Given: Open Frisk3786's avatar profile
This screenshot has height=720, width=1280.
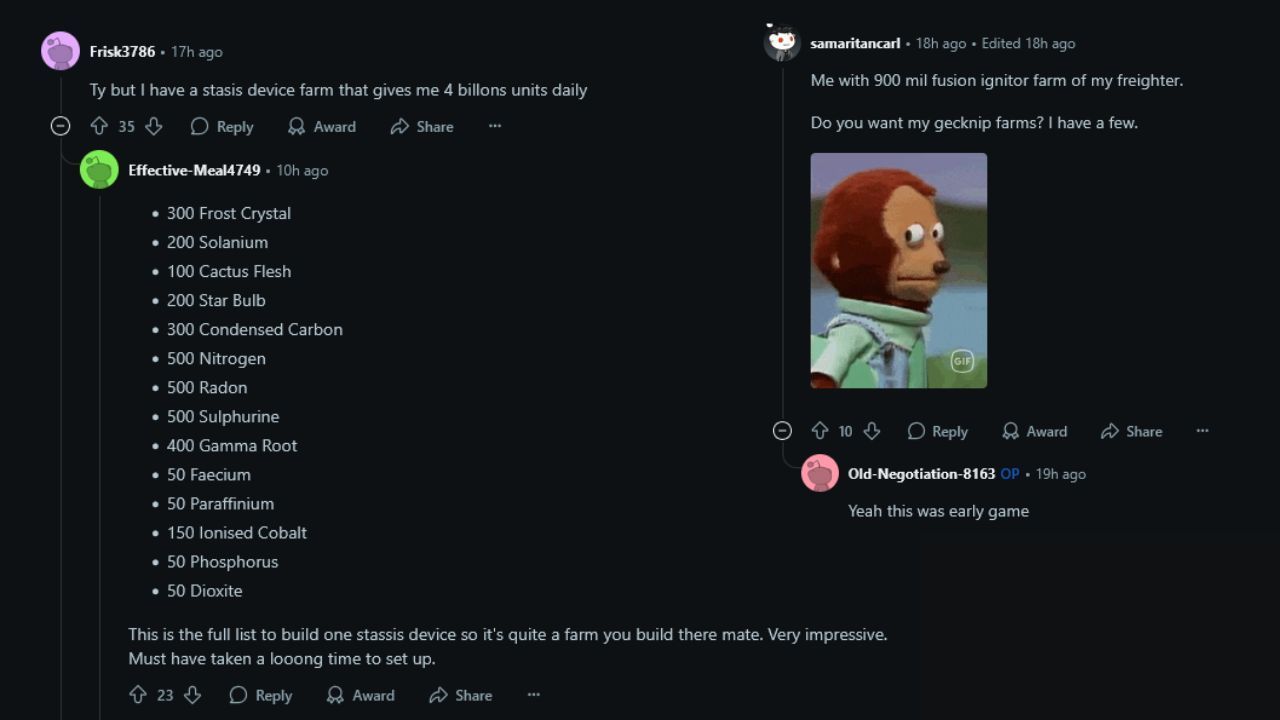Looking at the screenshot, I should click(60, 51).
